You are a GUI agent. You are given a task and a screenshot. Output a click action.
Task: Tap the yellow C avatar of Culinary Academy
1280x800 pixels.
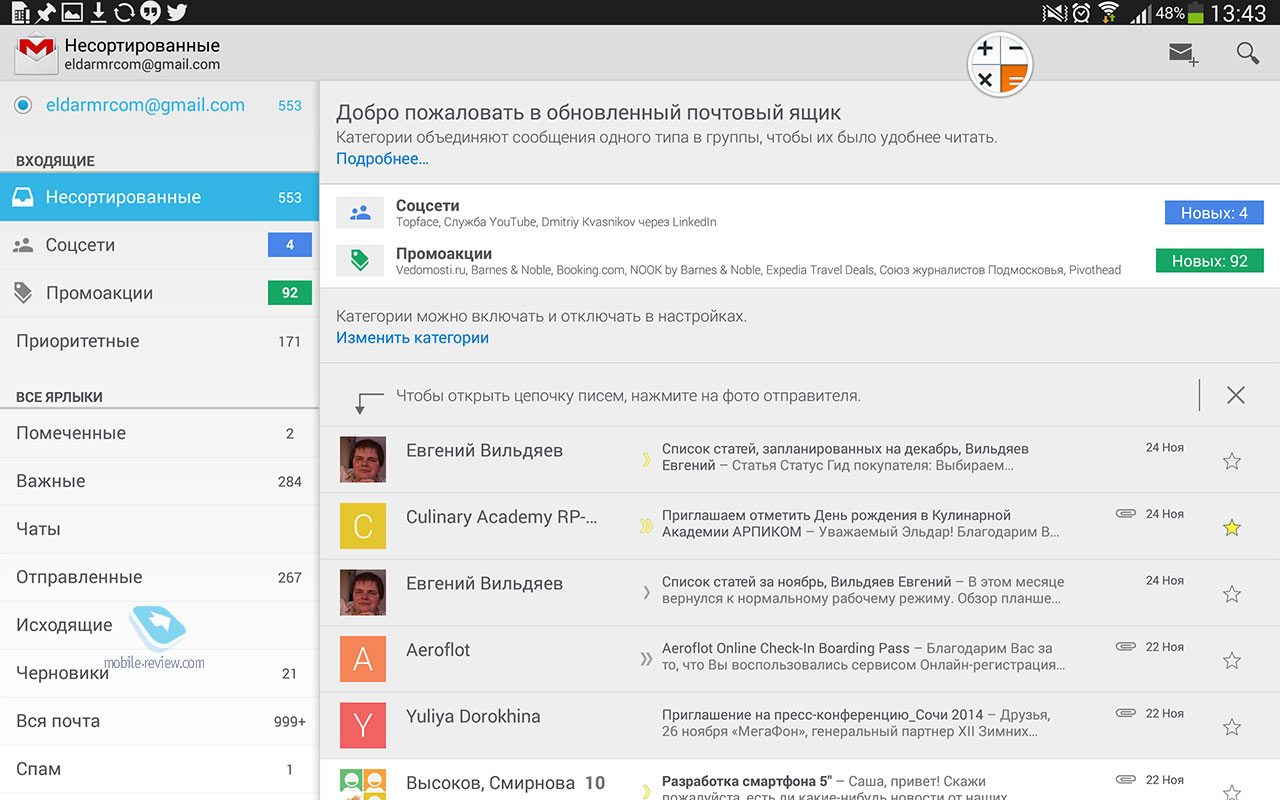pyautogui.click(x=363, y=526)
